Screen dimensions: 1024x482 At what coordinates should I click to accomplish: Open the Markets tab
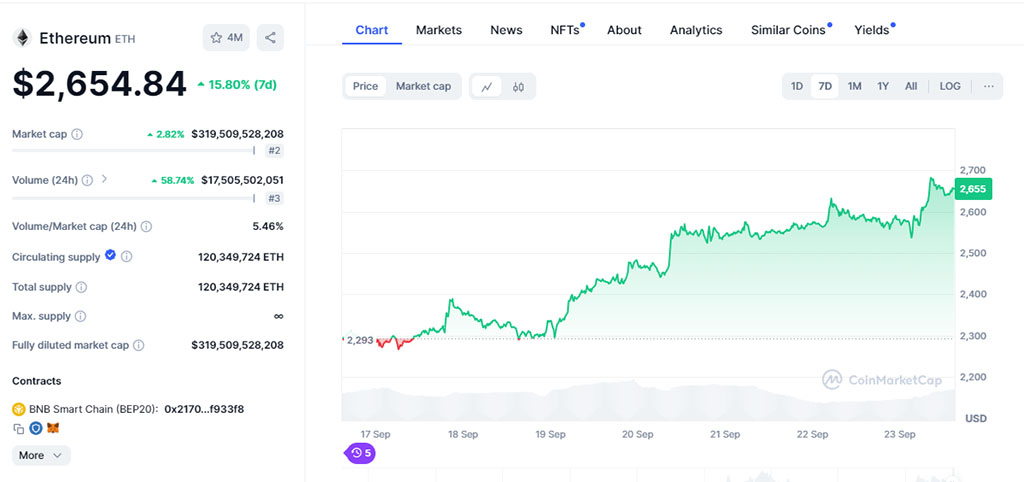pyautogui.click(x=439, y=30)
